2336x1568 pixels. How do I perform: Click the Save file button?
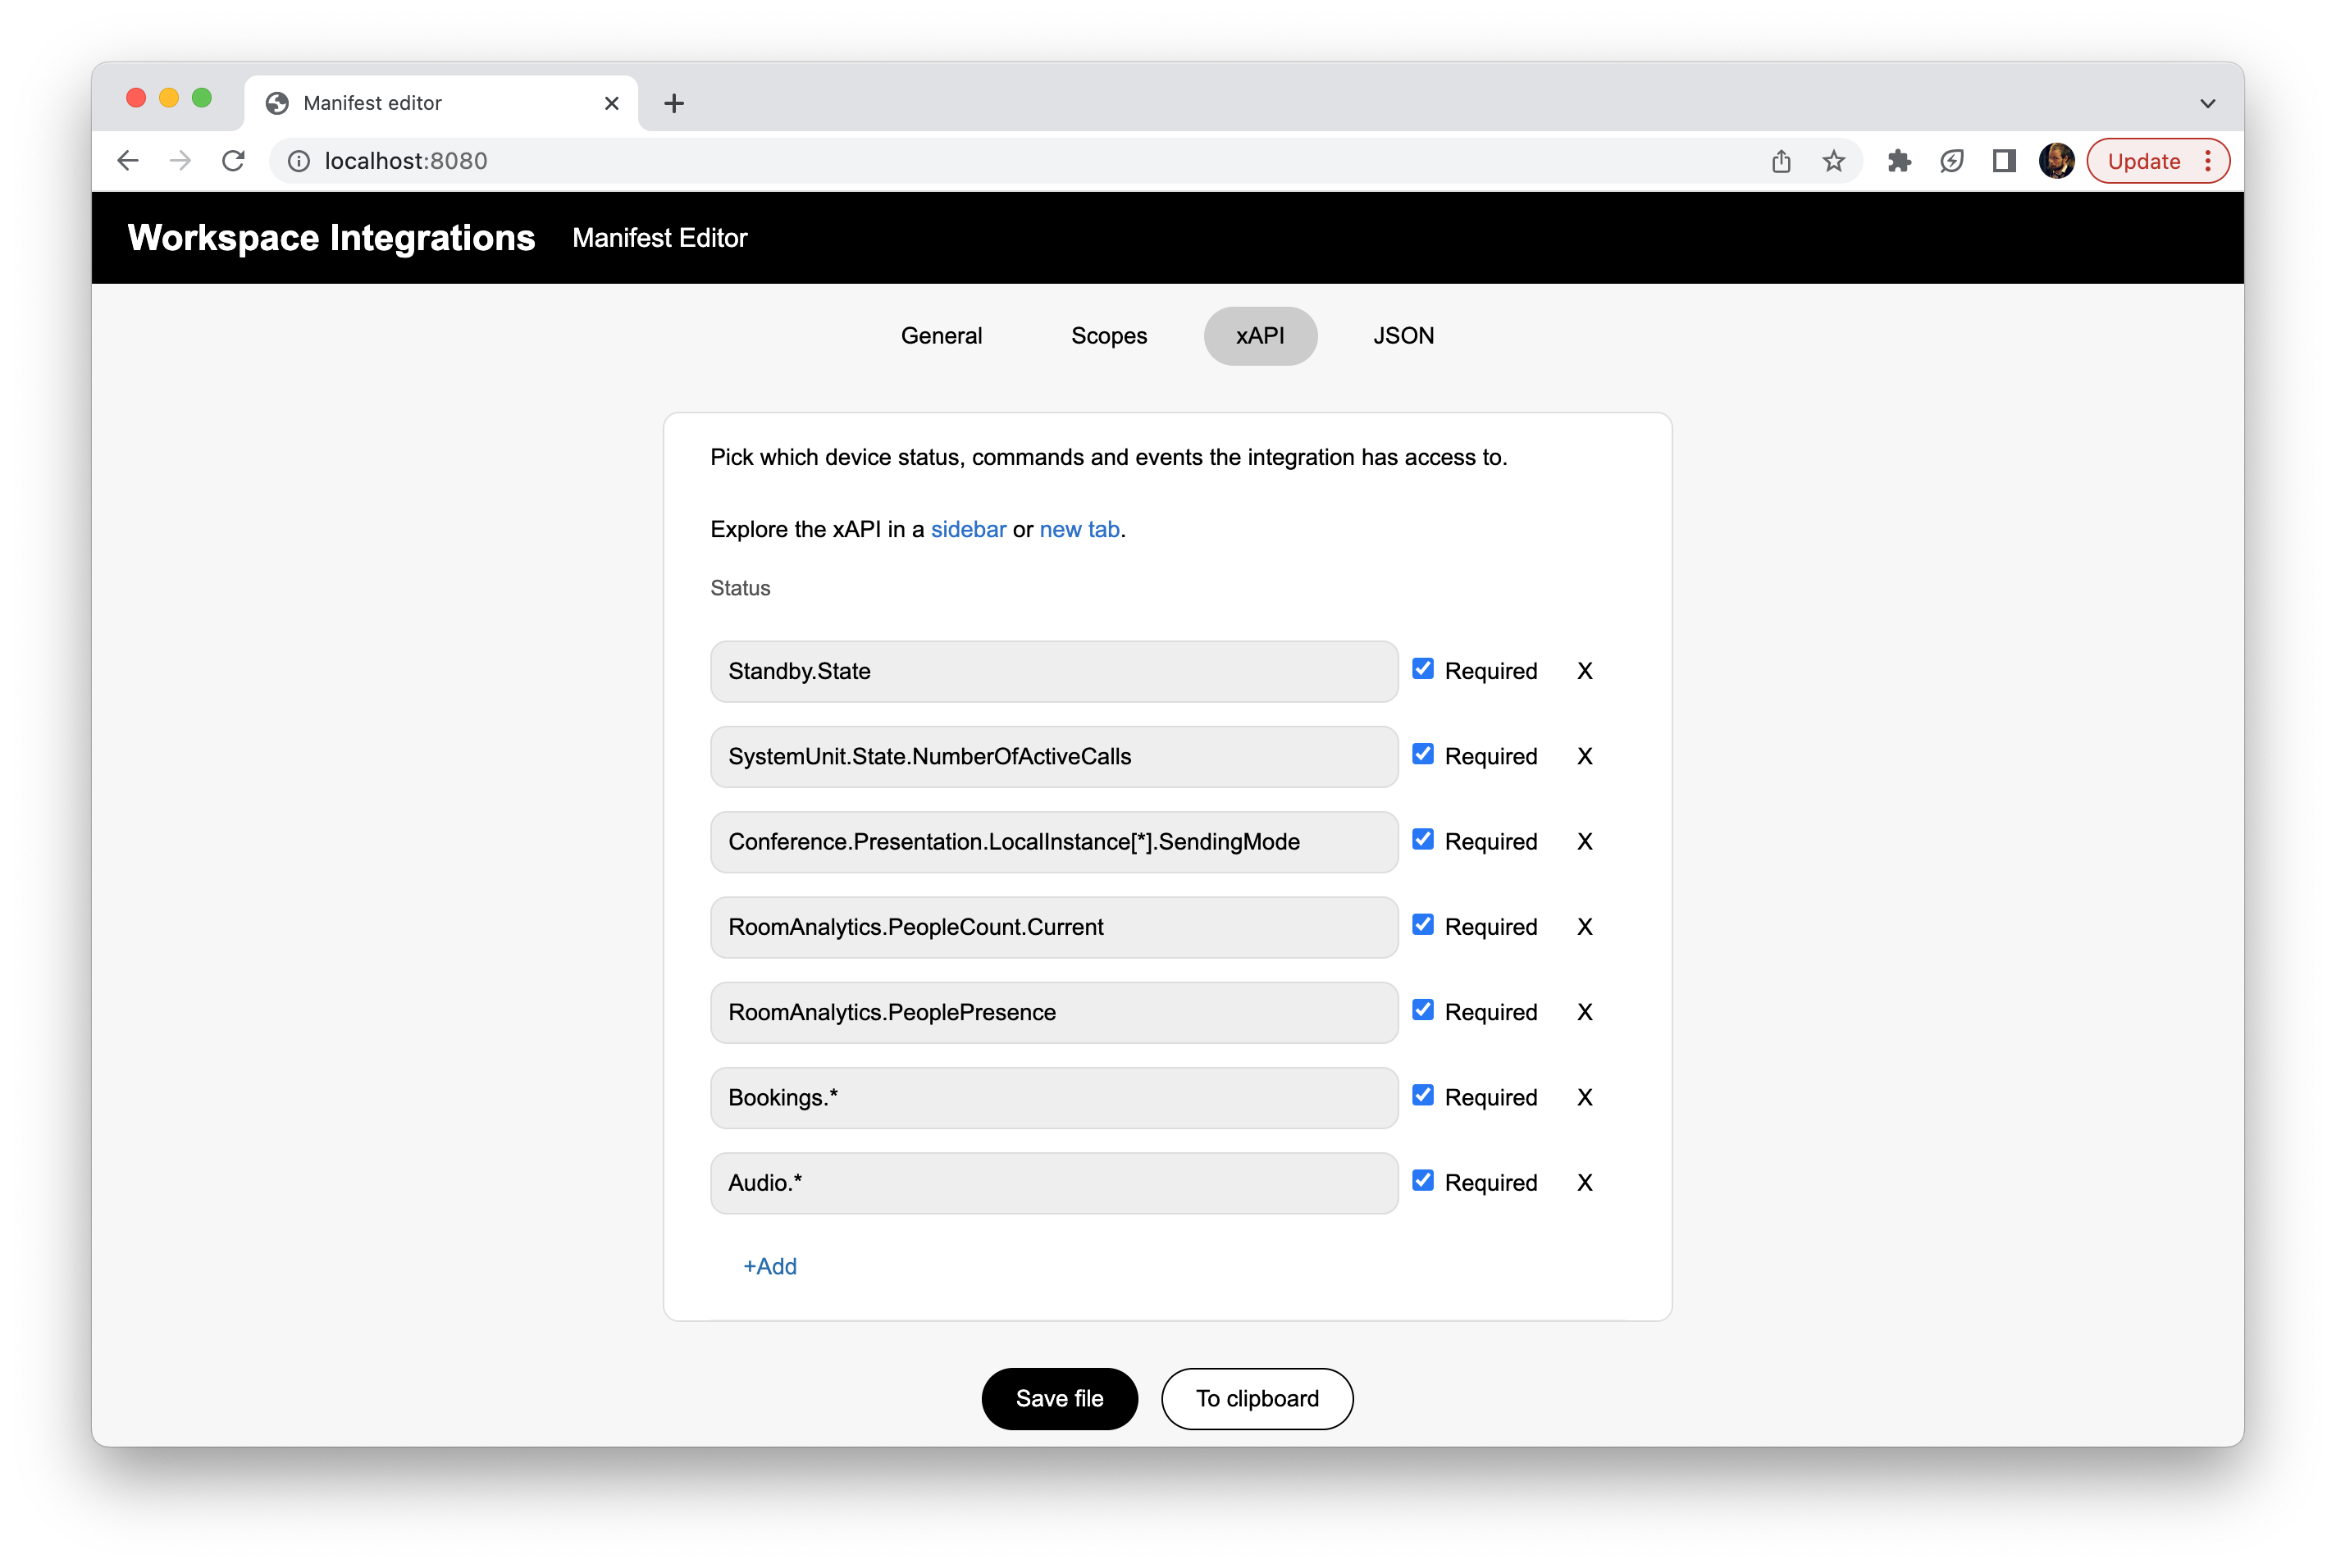pos(1059,1398)
